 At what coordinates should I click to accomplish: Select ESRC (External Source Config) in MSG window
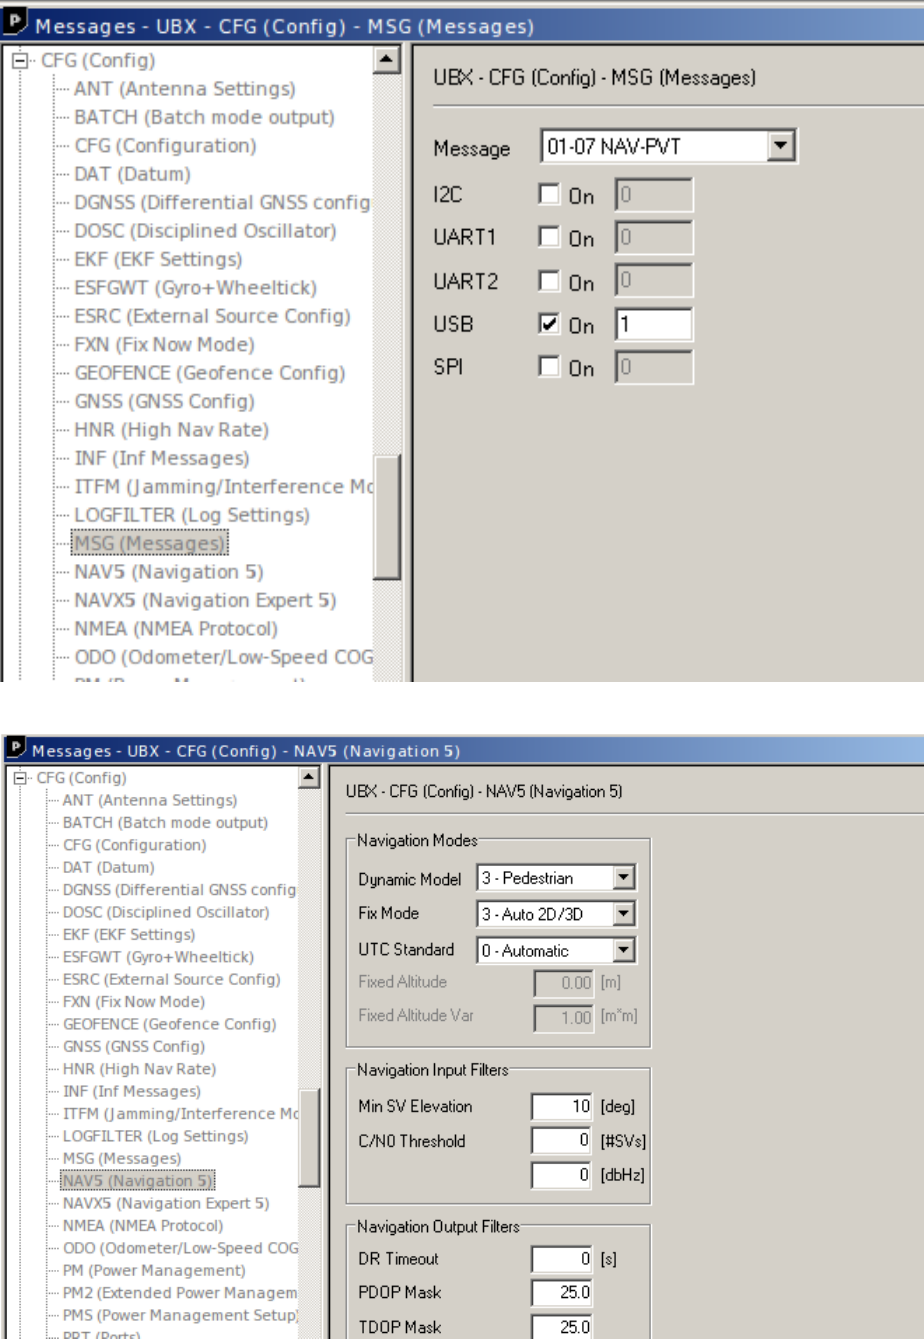click(211, 318)
